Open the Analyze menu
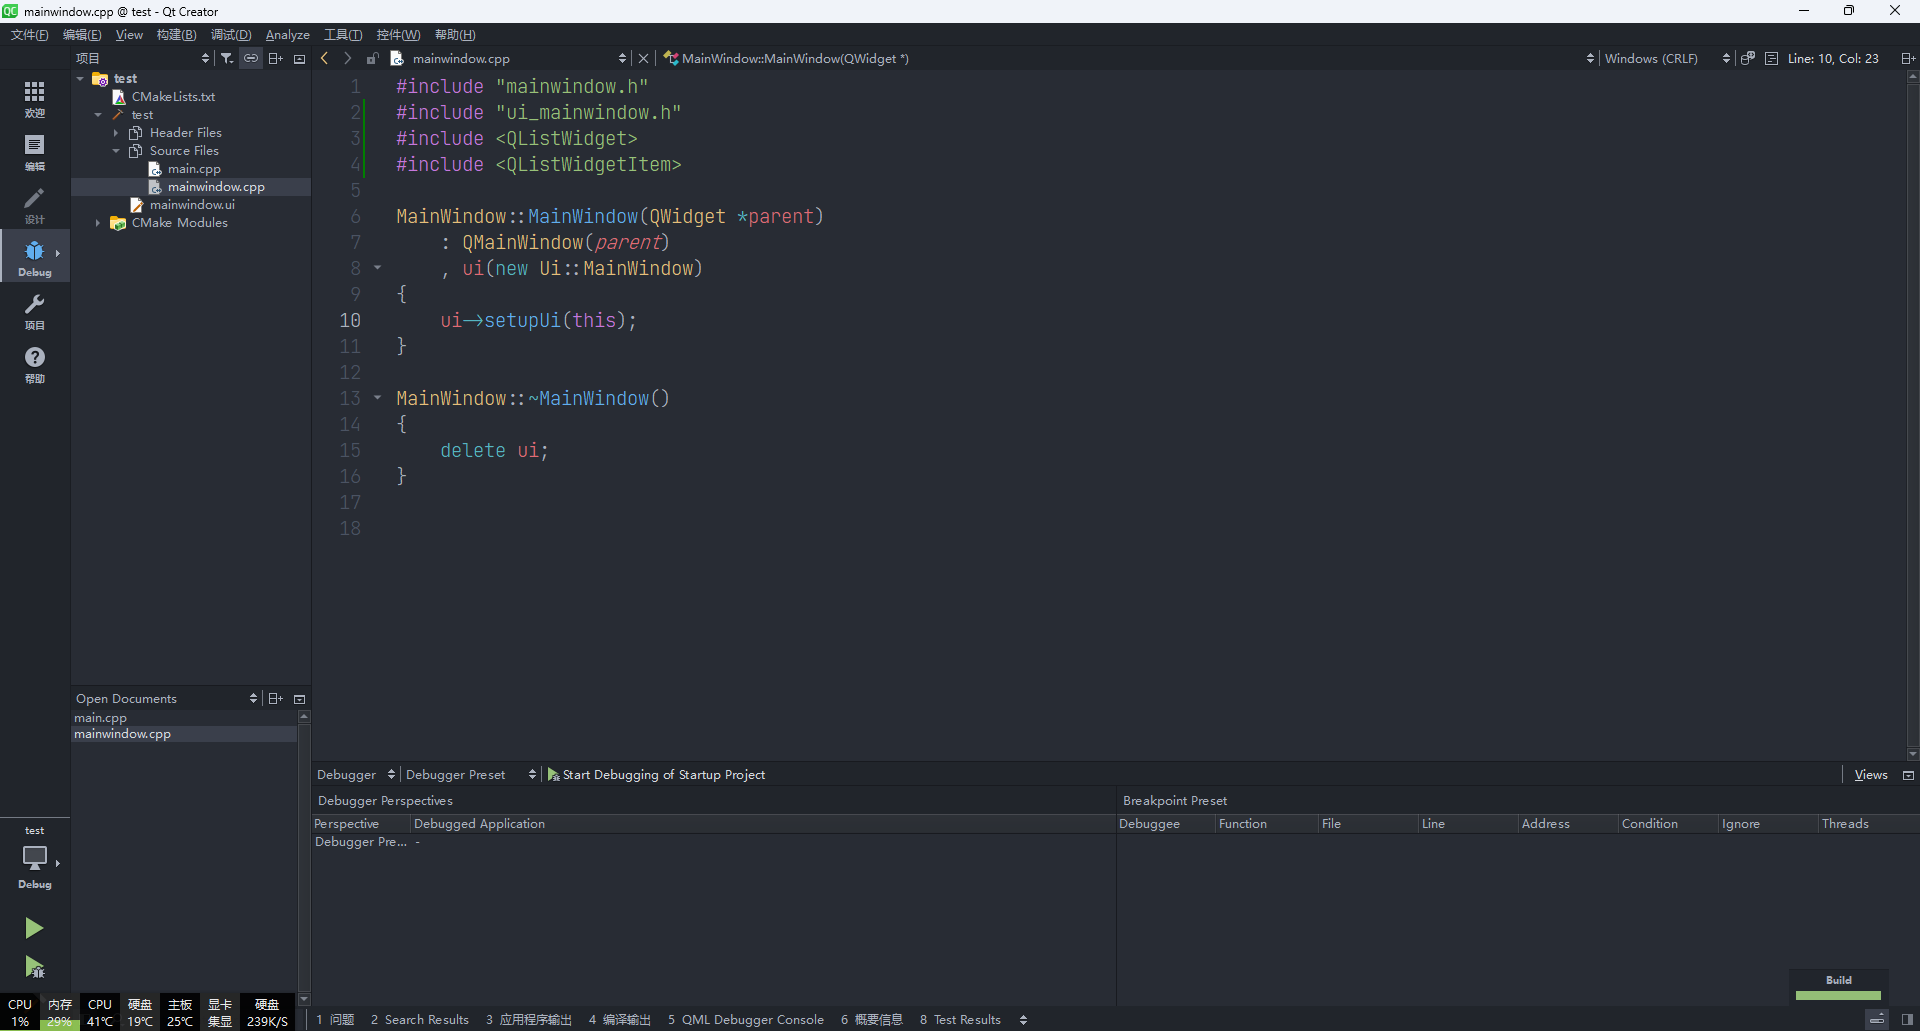Screen dimensions: 1920x1031 [x=287, y=35]
